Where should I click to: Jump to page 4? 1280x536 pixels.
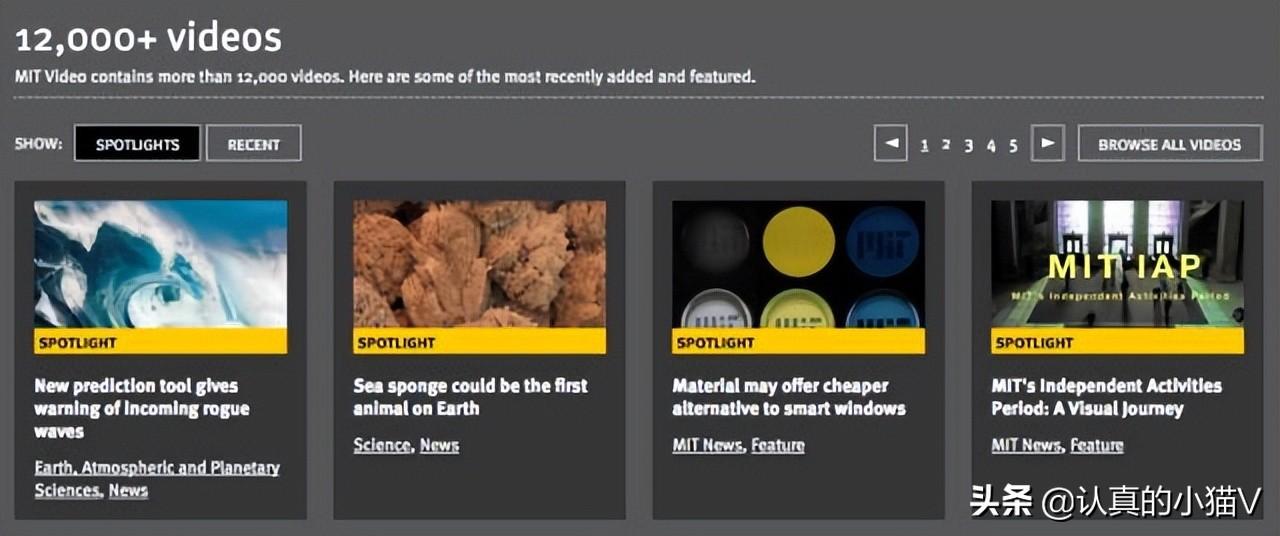991,146
